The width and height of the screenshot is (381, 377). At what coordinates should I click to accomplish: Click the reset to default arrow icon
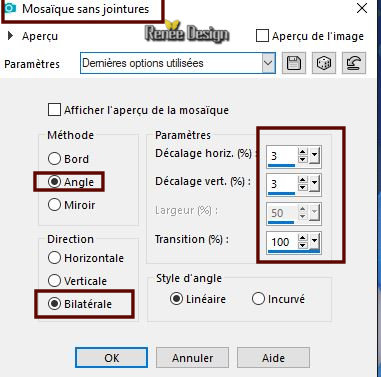tap(354, 63)
